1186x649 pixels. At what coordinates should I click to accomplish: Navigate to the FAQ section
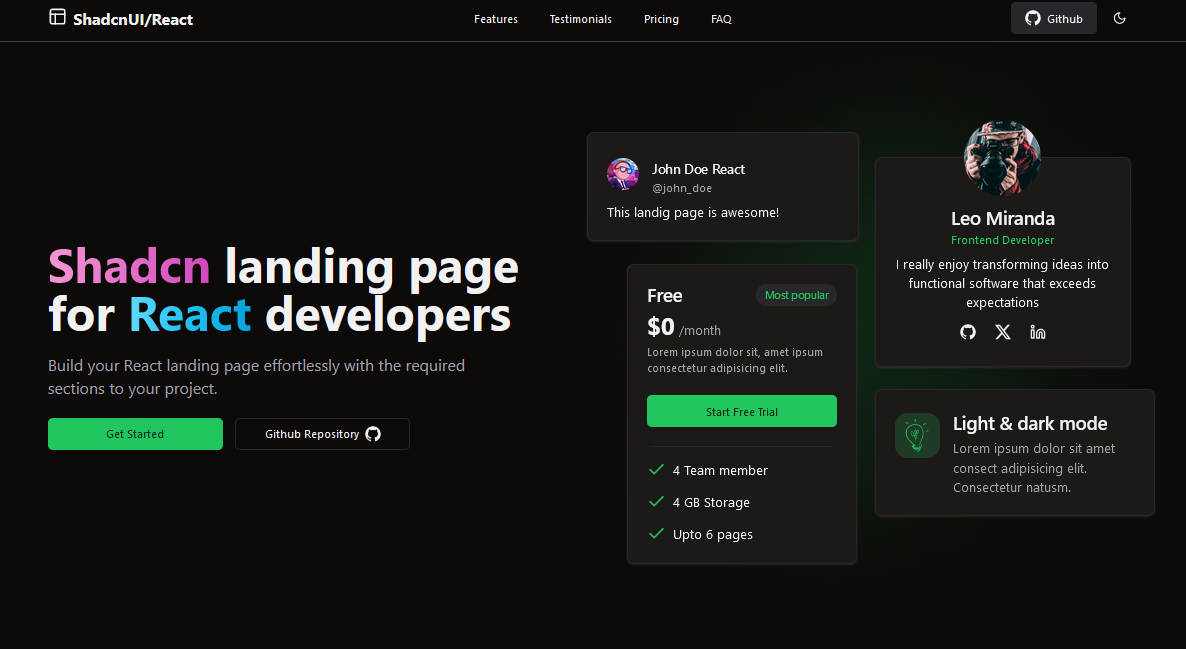tap(721, 18)
